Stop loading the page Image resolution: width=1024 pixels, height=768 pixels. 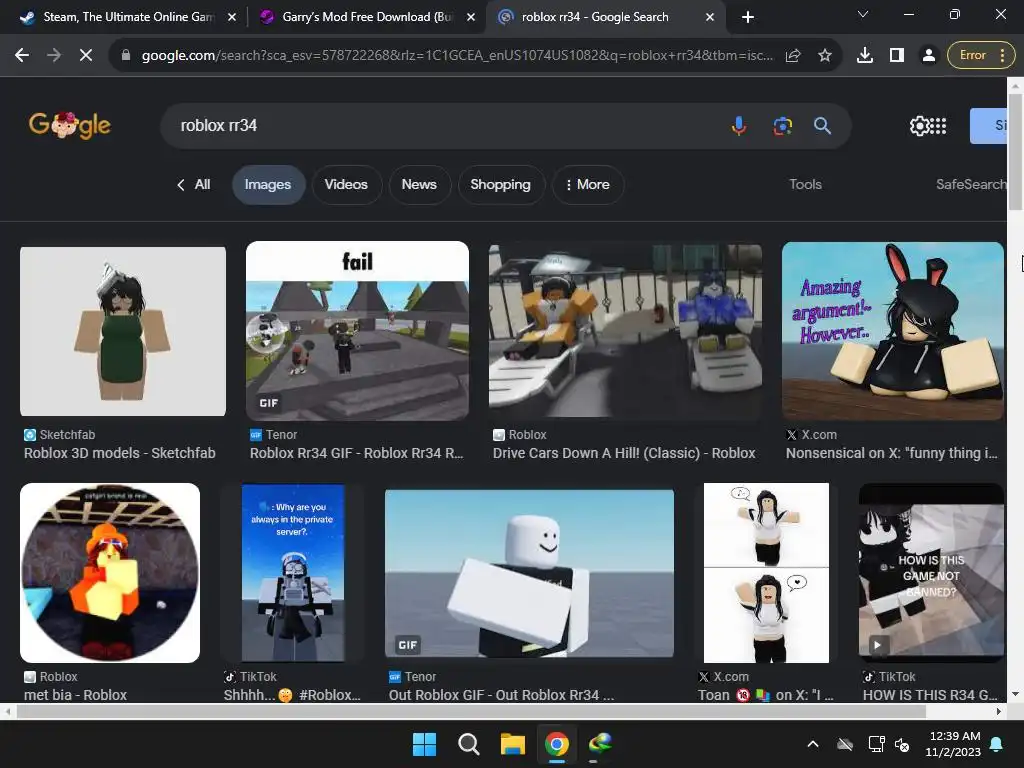[86, 56]
